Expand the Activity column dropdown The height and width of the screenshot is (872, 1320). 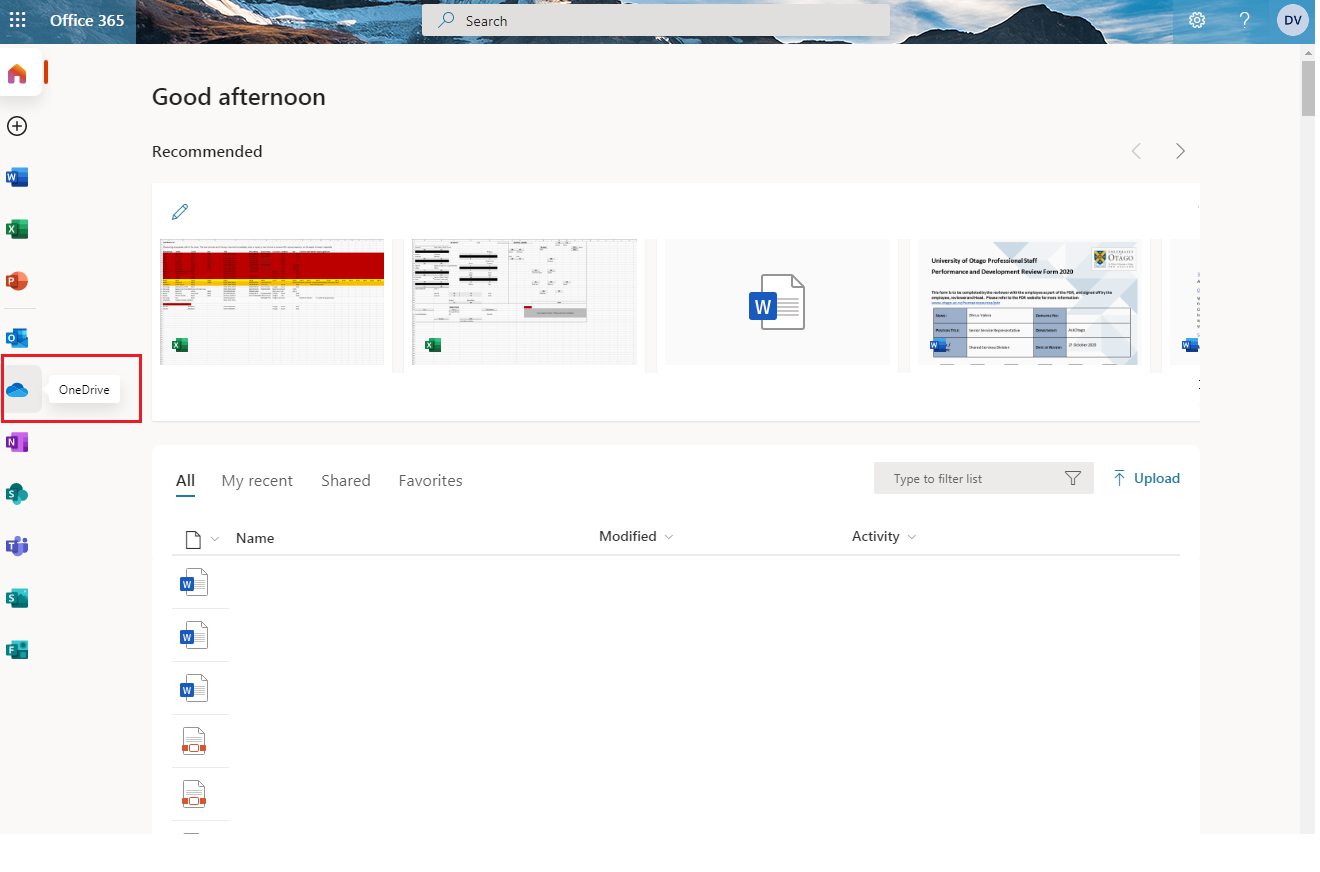pyautogui.click(x=911, y=538)
